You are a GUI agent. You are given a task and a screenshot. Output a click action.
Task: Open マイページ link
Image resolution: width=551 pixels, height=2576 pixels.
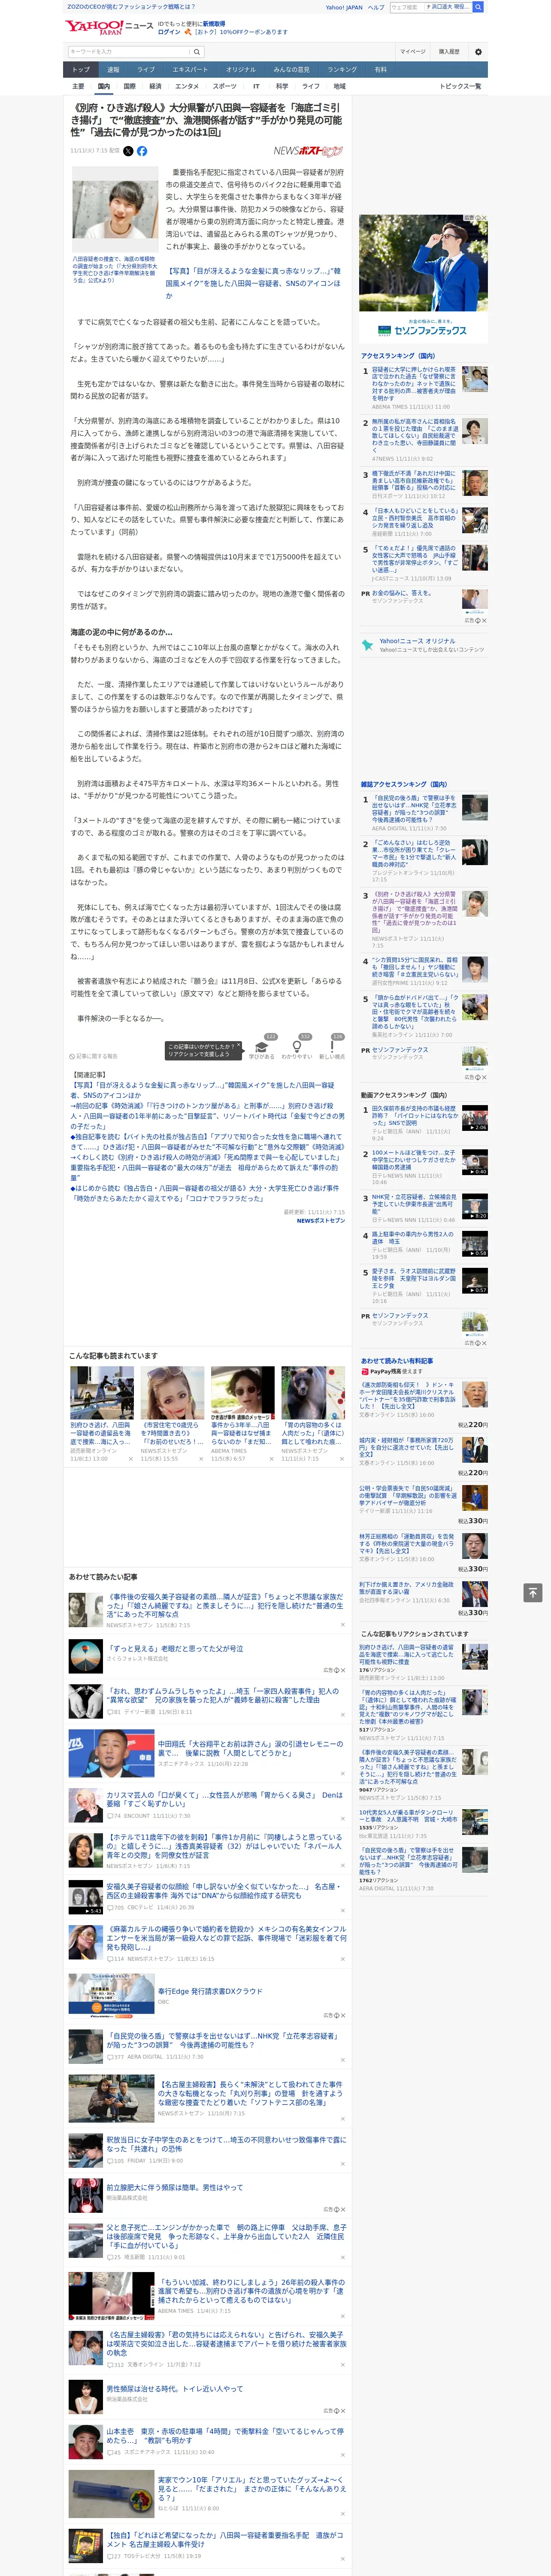tap(412, 51)
